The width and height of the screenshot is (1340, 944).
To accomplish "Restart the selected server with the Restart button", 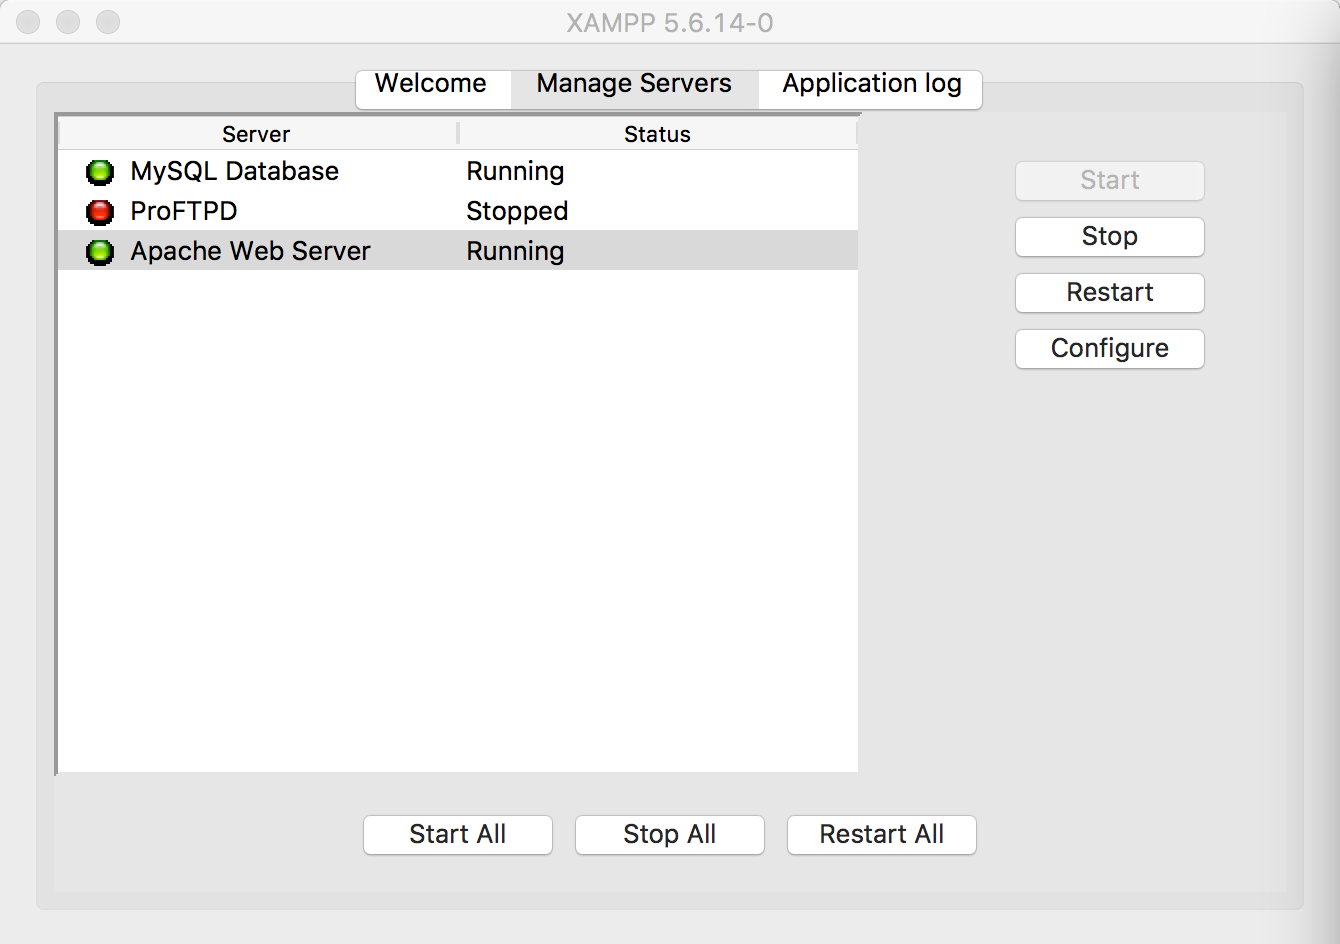I will [1109, 292].
